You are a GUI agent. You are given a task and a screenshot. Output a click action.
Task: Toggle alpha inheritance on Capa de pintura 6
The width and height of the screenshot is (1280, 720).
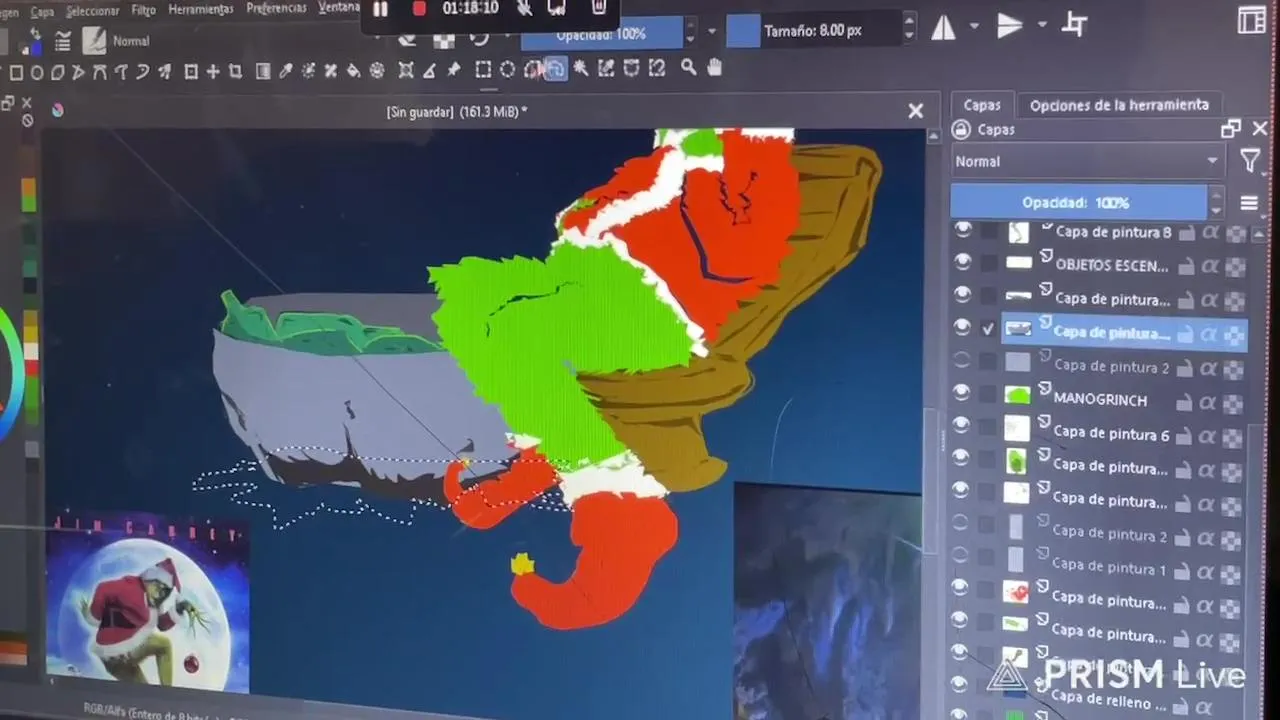point(1209,435)
